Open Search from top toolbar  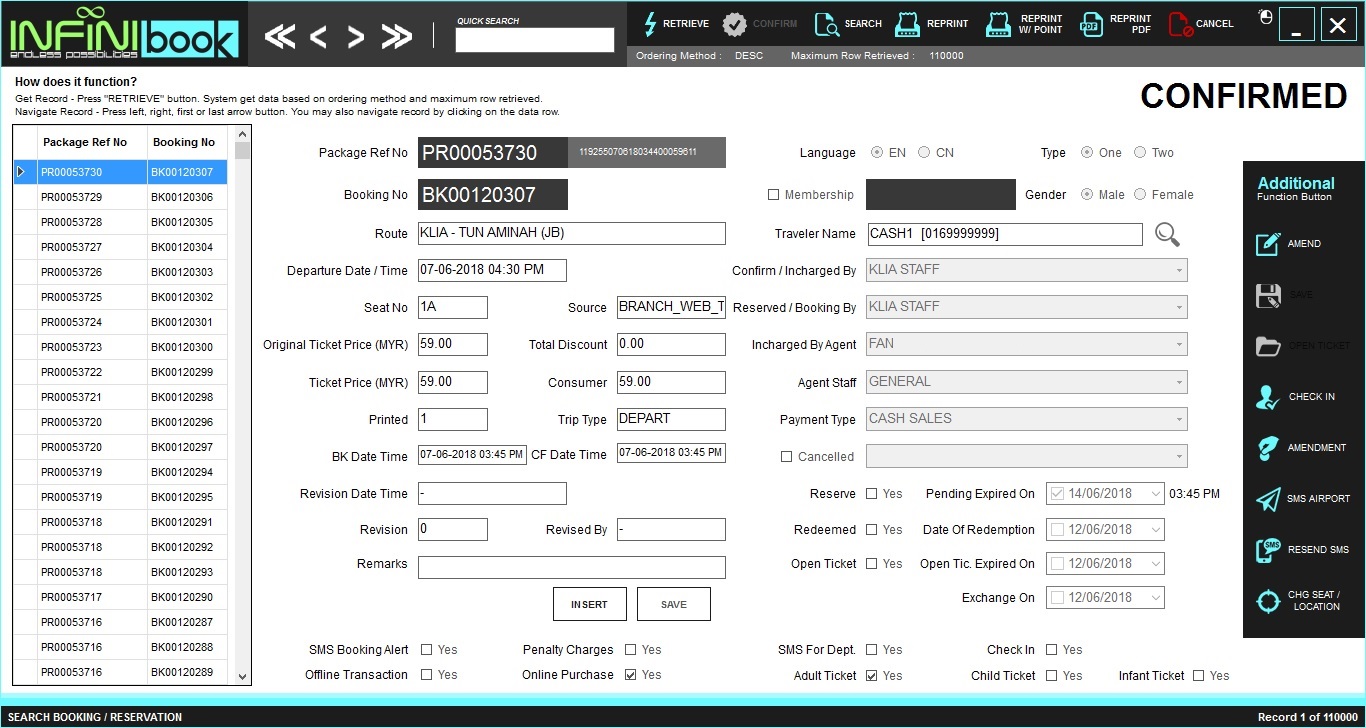(x=848, y=24)
